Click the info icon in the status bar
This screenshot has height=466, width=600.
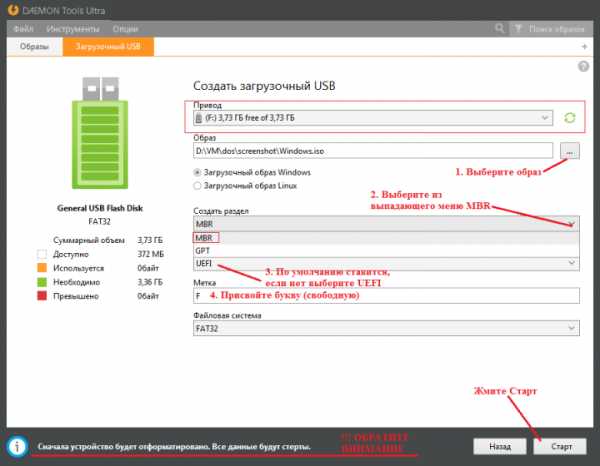click(x=17, y=446)
